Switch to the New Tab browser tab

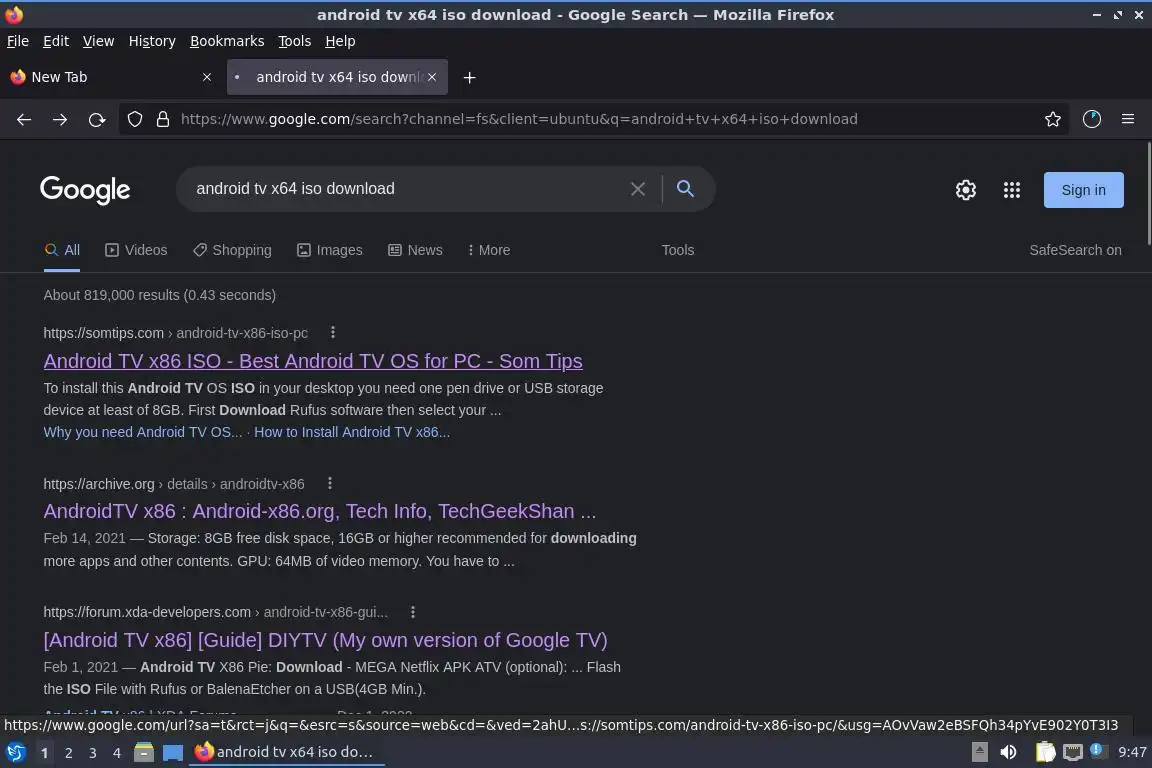coord(112,77)
